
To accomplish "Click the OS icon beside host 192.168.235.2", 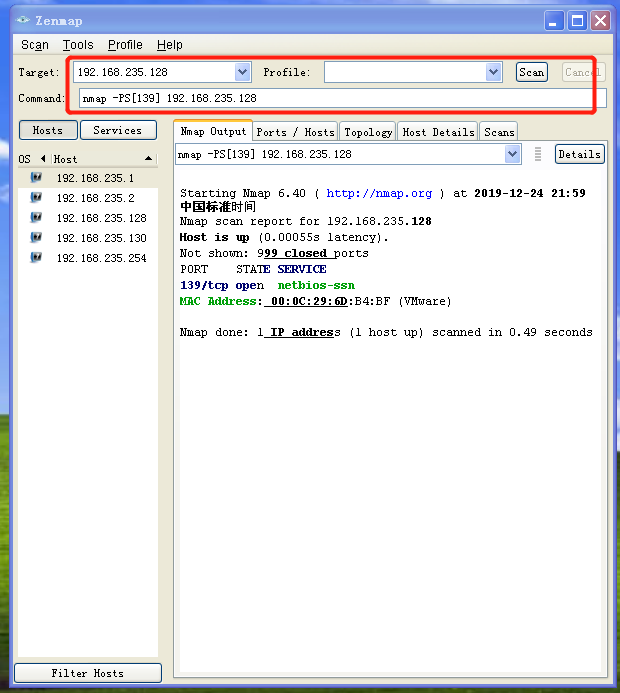I will coord(36,198).
